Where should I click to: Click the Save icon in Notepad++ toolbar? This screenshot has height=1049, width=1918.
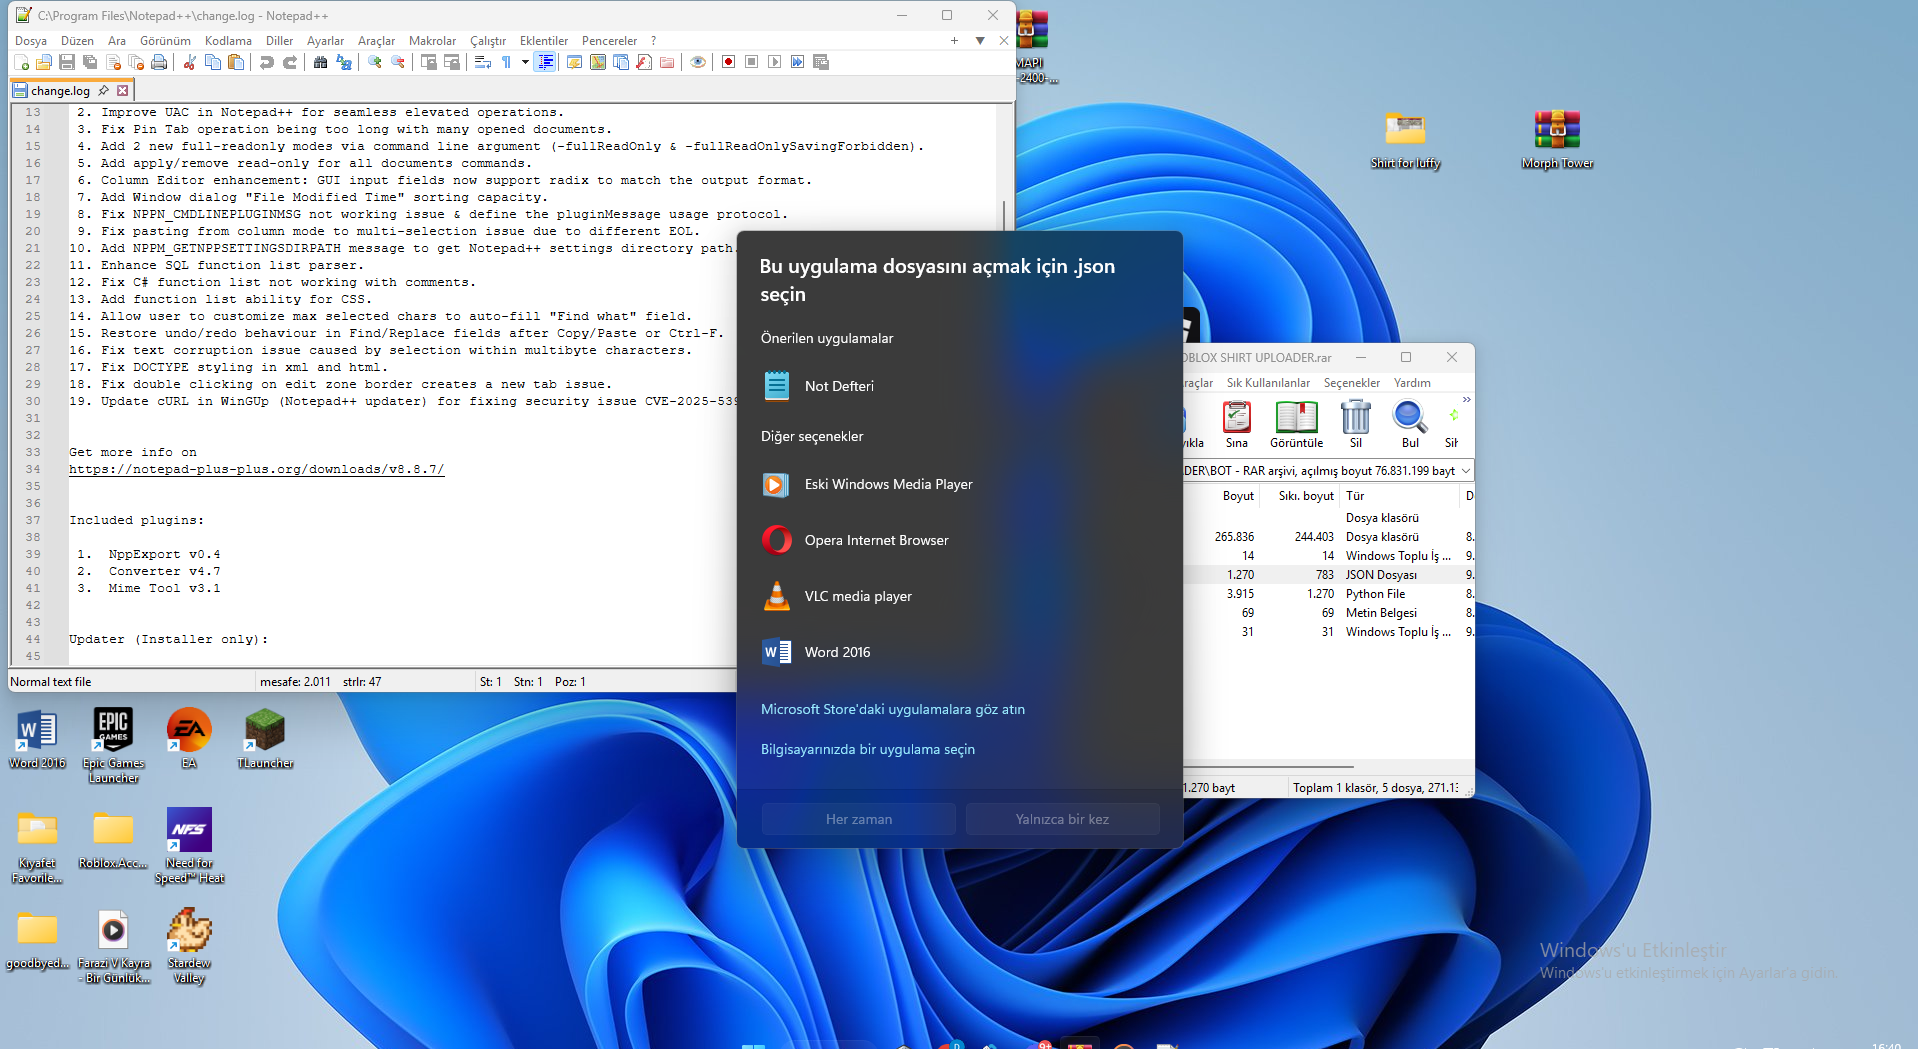click(67, 62)
